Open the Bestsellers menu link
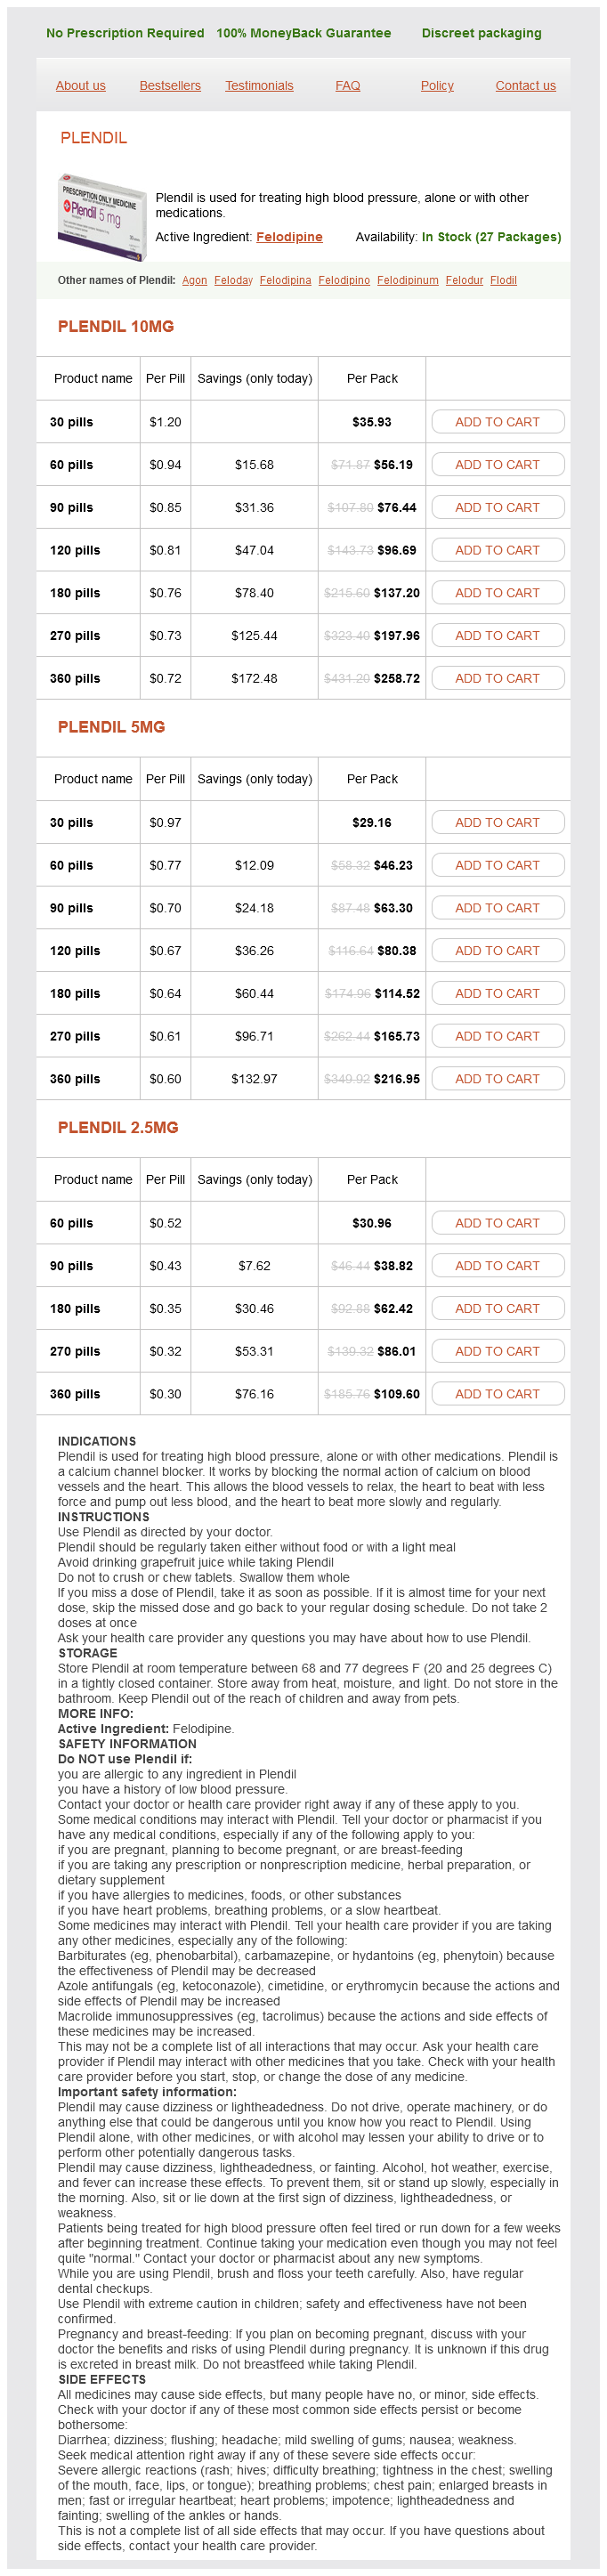This screenshot has width=607, height=2576. (x=170, y=86)
